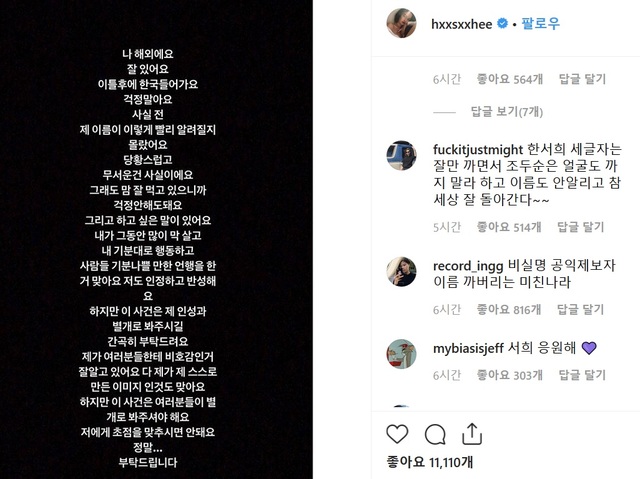Expand hidden replies via 답글 보기(7개)
The height and width of the screenshot is (479, 640).
tap(507, 111)
